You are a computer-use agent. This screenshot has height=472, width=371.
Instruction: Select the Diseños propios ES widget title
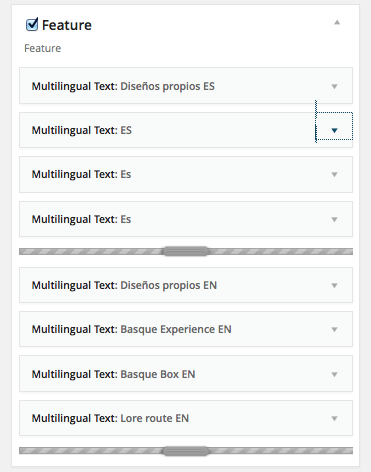point(123,86)
